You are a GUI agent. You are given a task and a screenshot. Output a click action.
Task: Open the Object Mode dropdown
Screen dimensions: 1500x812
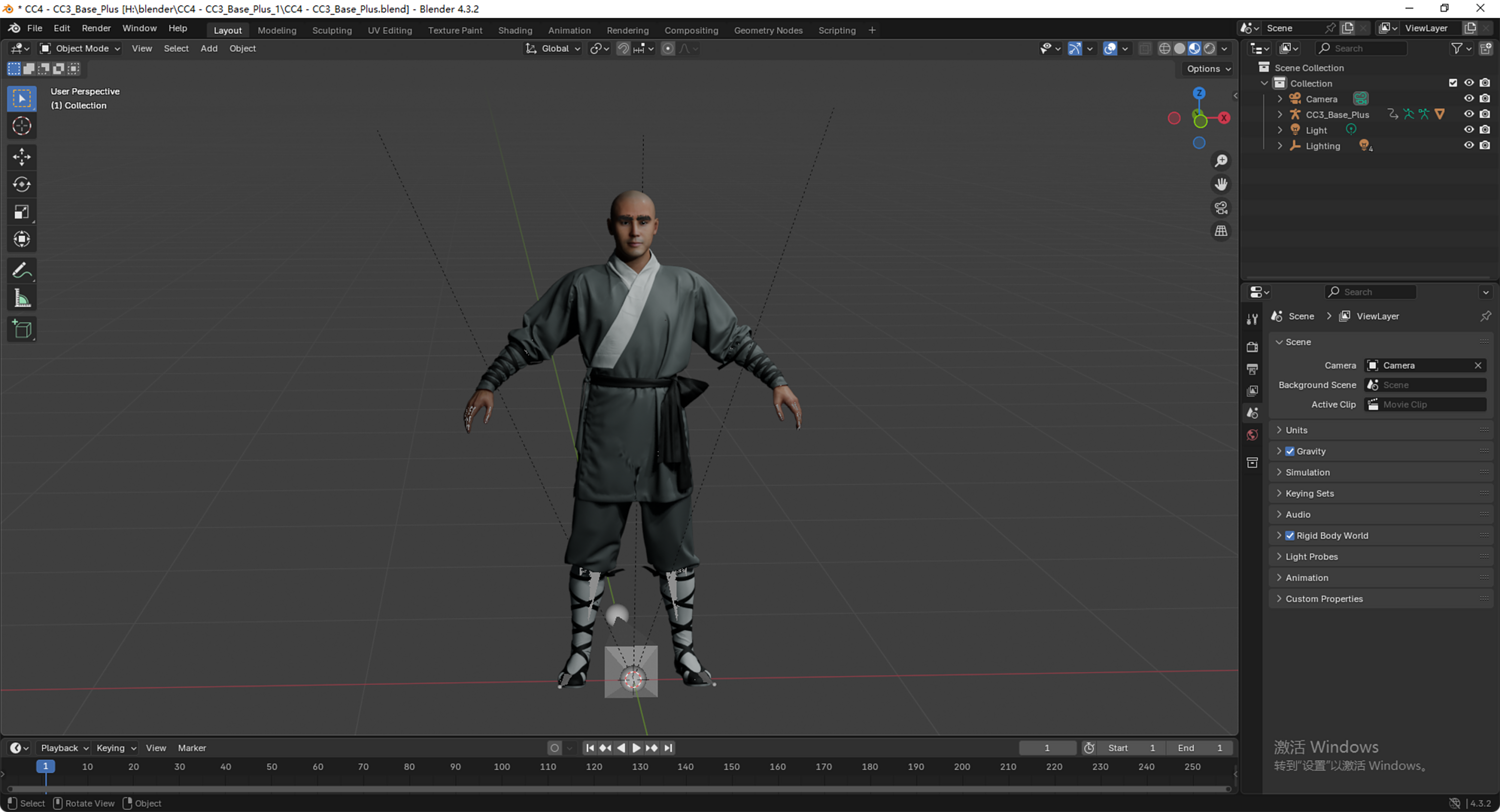click(81, 48)
